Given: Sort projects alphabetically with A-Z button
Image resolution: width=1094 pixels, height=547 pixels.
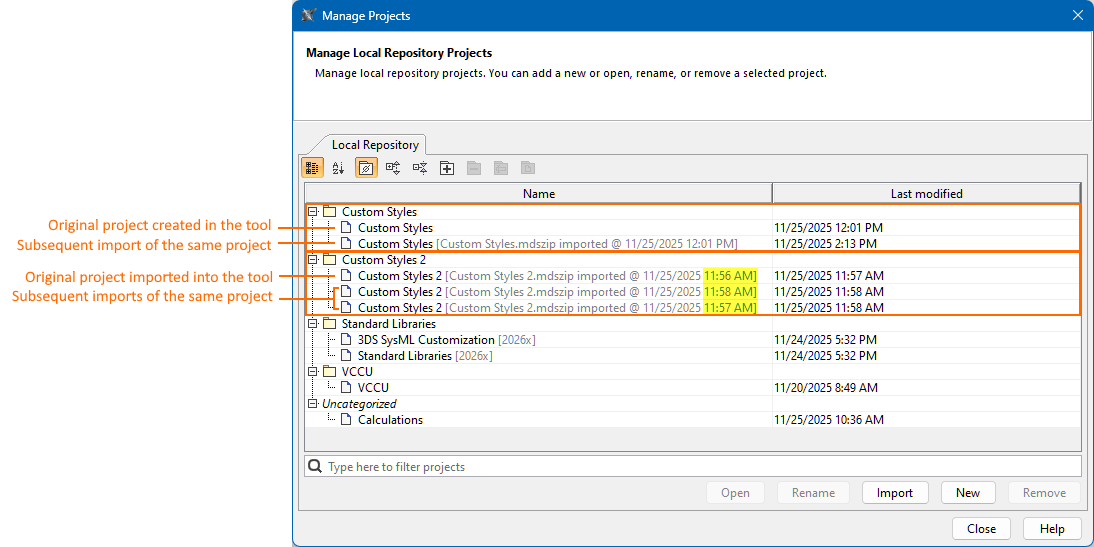Looking at the screenshot, I should [338, 168].
